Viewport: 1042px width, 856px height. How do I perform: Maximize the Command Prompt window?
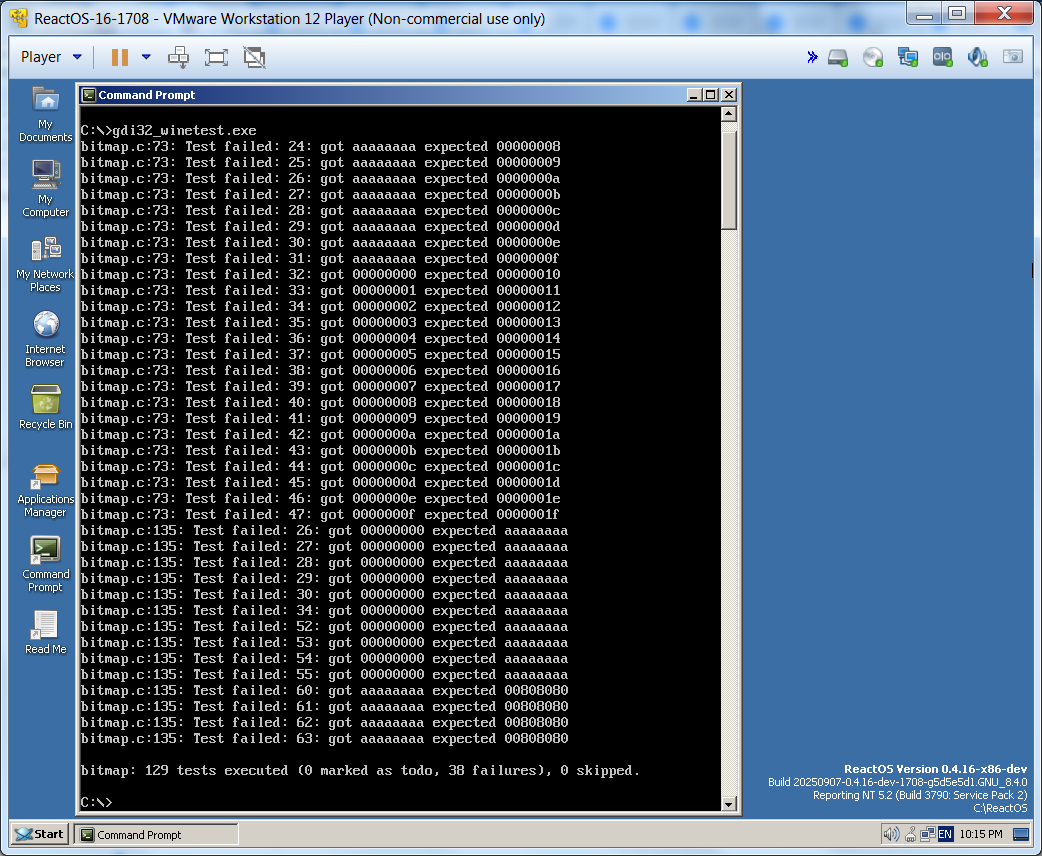click(x=710, y=95)
